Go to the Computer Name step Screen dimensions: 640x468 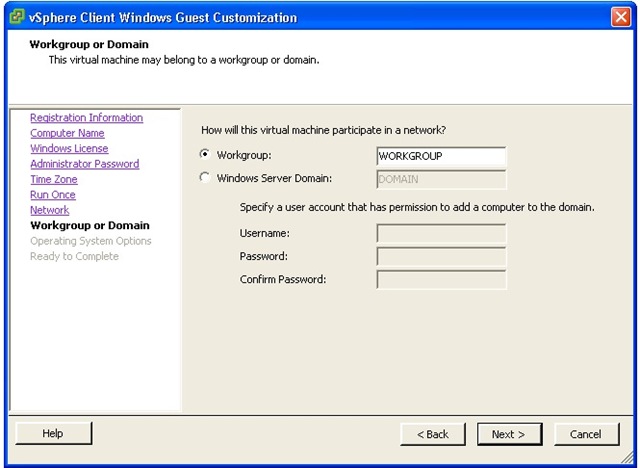(x=67, y=133)
